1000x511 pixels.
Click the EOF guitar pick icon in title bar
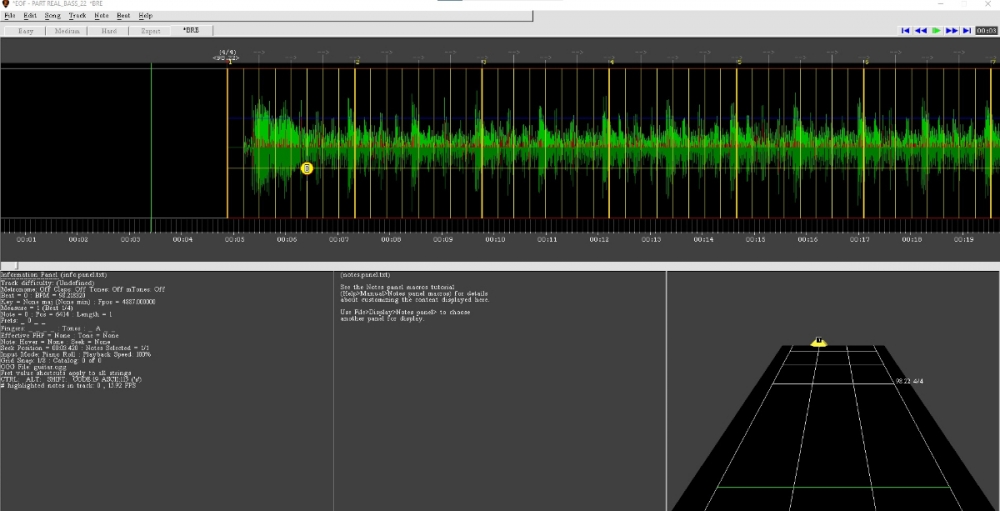[6, 4]
